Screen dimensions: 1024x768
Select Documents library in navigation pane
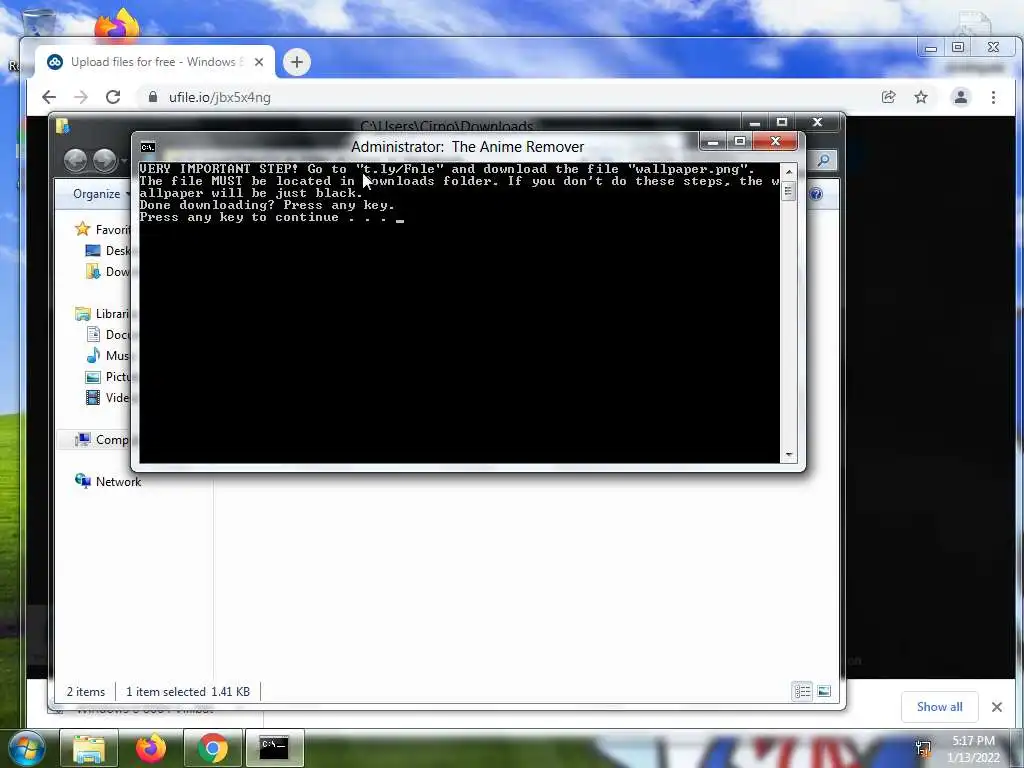(x=108, y=334)
